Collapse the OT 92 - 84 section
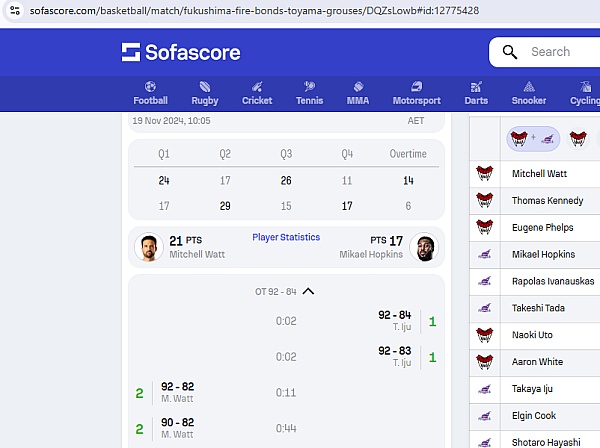 [x=308, y=292]
